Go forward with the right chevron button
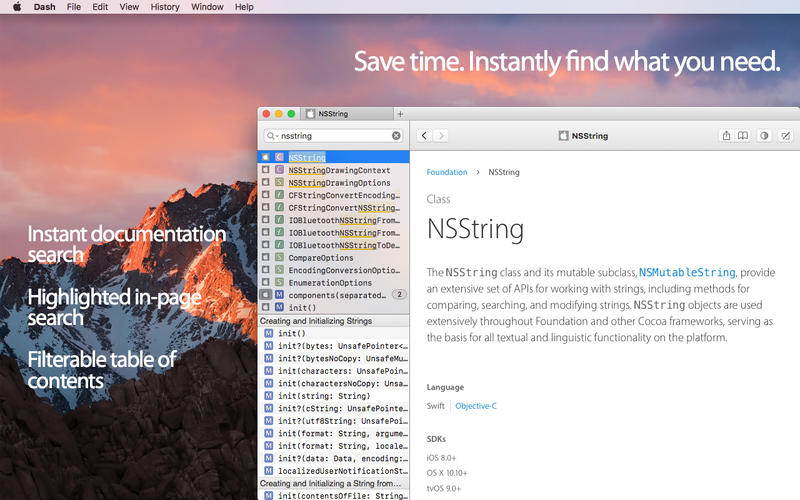 pos(441,136)
